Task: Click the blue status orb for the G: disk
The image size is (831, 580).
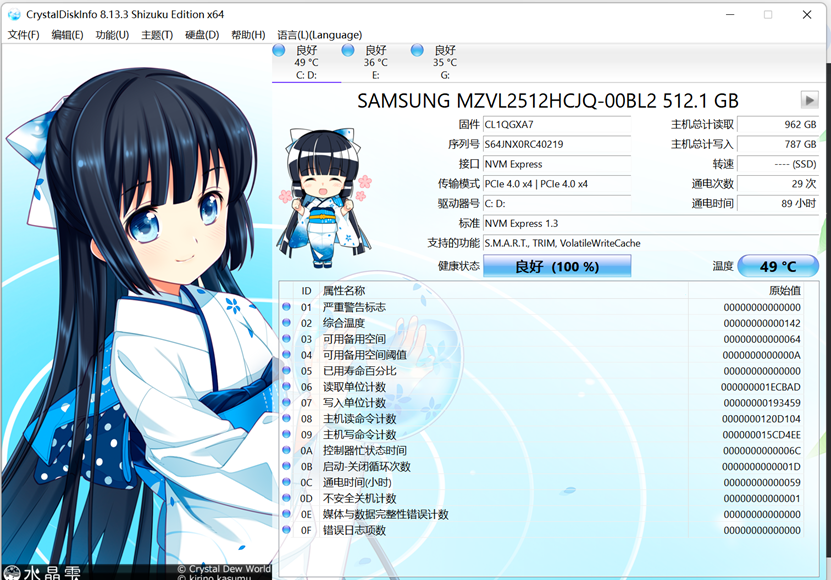Action: [x=417, y=50]
